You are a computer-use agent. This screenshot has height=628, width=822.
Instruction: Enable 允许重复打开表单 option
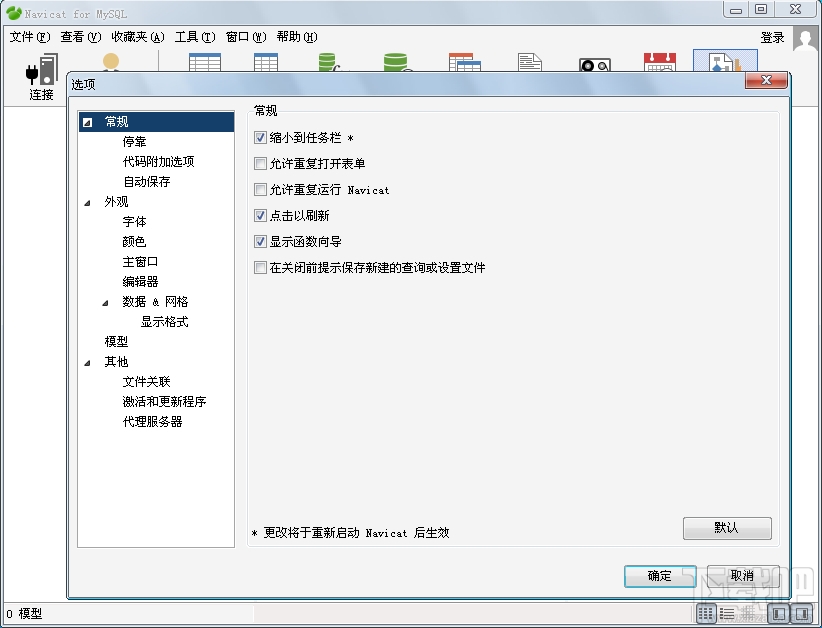[259, 163]
